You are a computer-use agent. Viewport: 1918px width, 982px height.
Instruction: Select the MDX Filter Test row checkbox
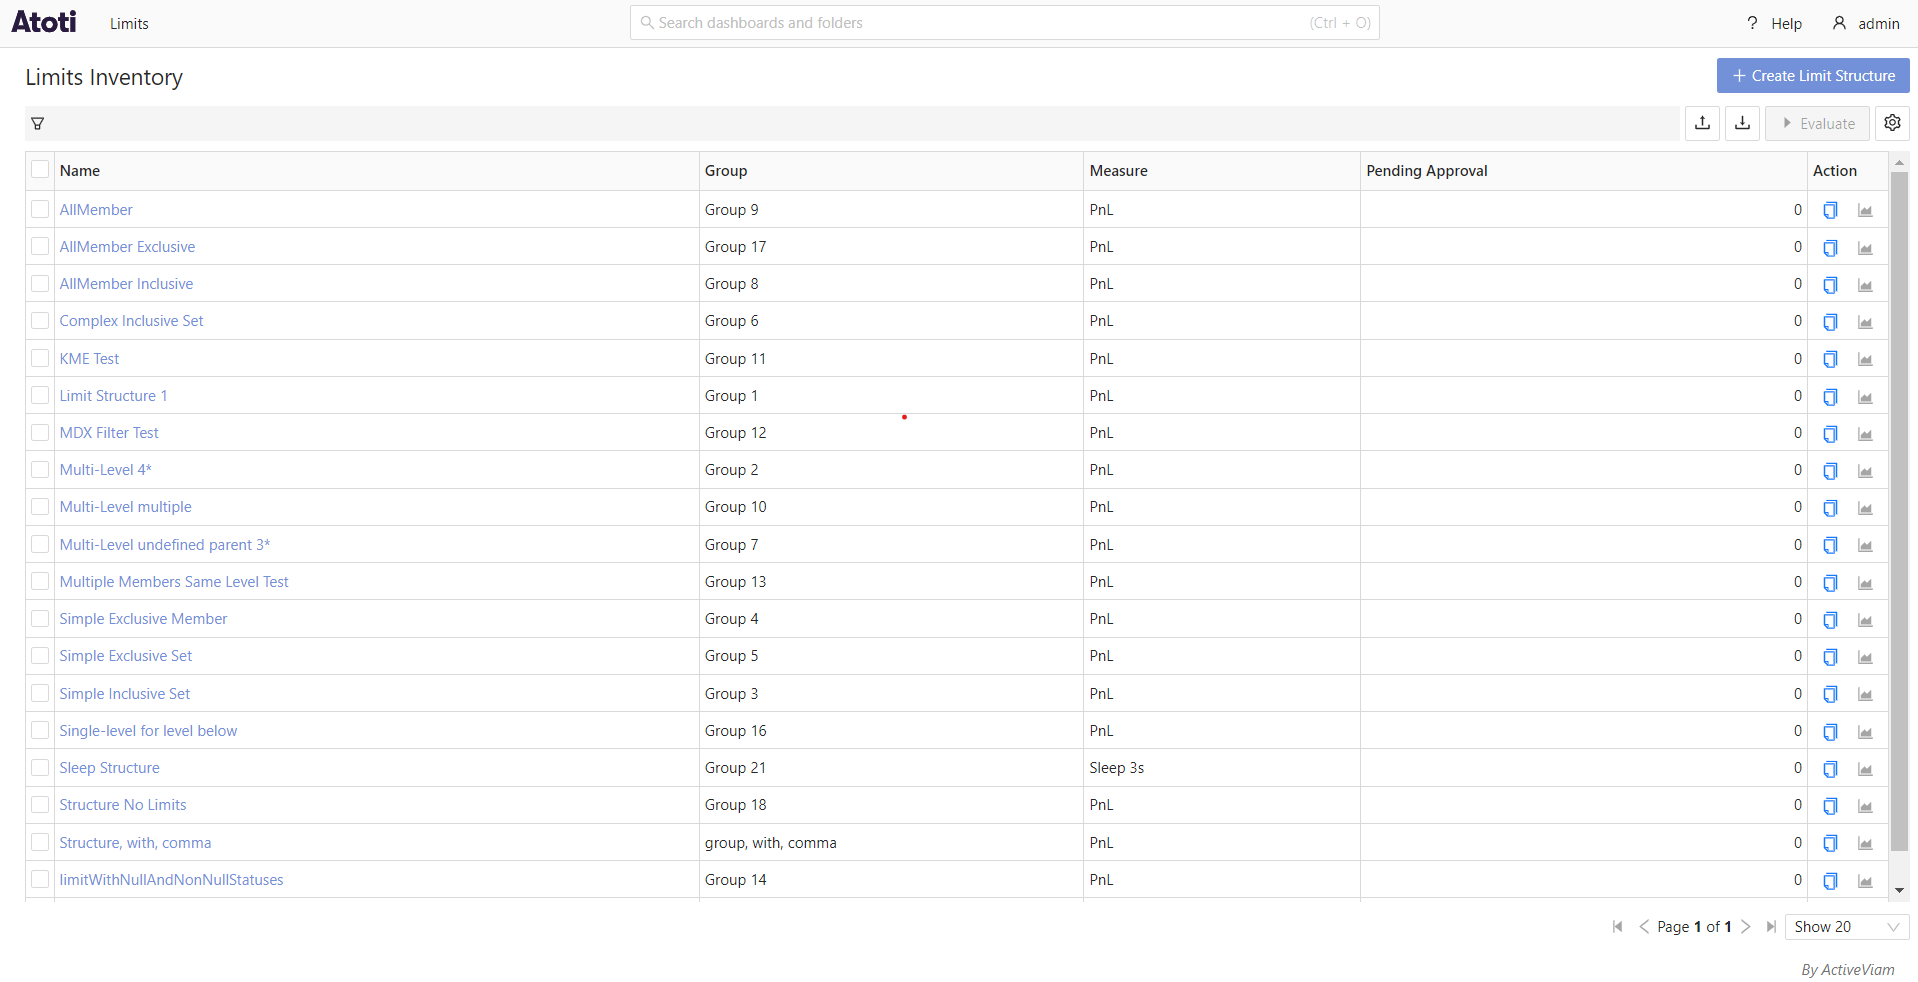pos(40,433)
